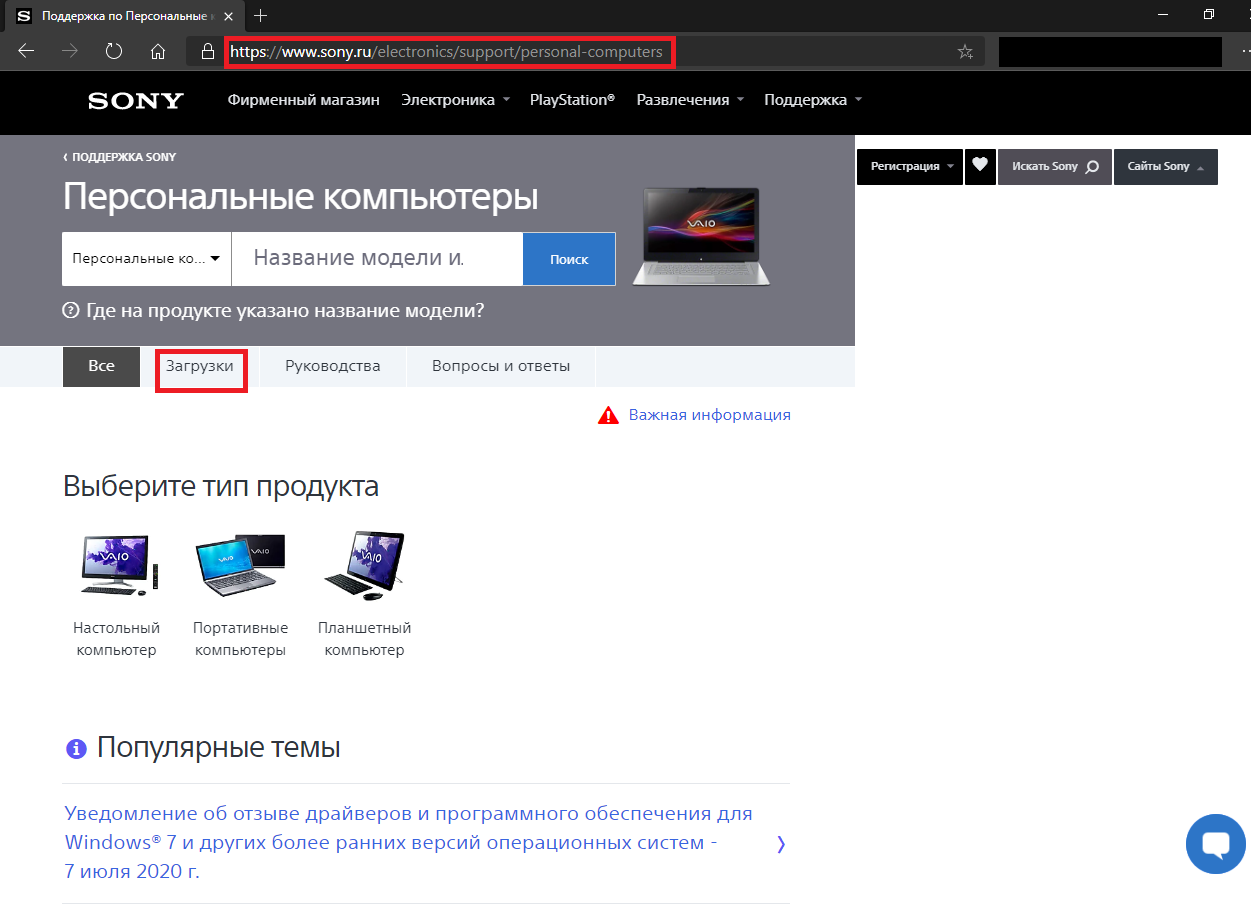Click the model name search field
Image resolution: width=1251 pixels, height=917 pixels.
(377, 259)
